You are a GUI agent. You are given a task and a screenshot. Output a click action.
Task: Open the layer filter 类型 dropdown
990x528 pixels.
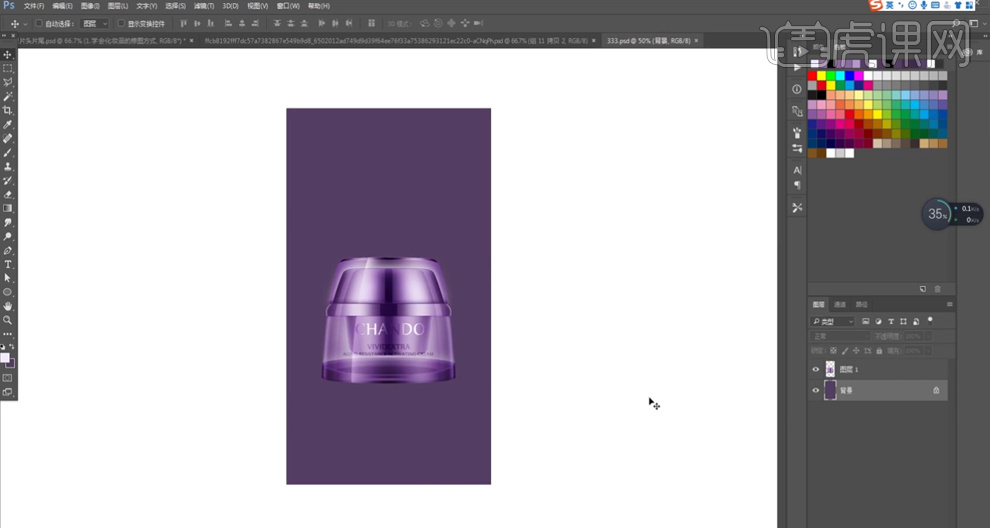coord(833,322)
